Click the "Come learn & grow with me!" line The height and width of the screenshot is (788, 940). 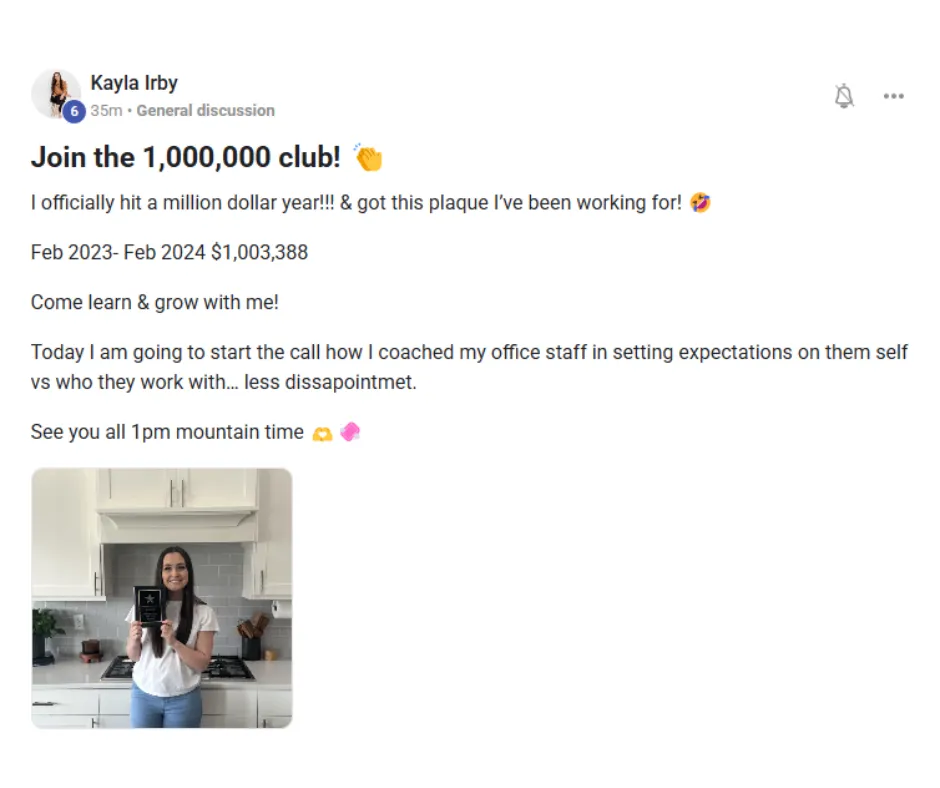(155, 302)
